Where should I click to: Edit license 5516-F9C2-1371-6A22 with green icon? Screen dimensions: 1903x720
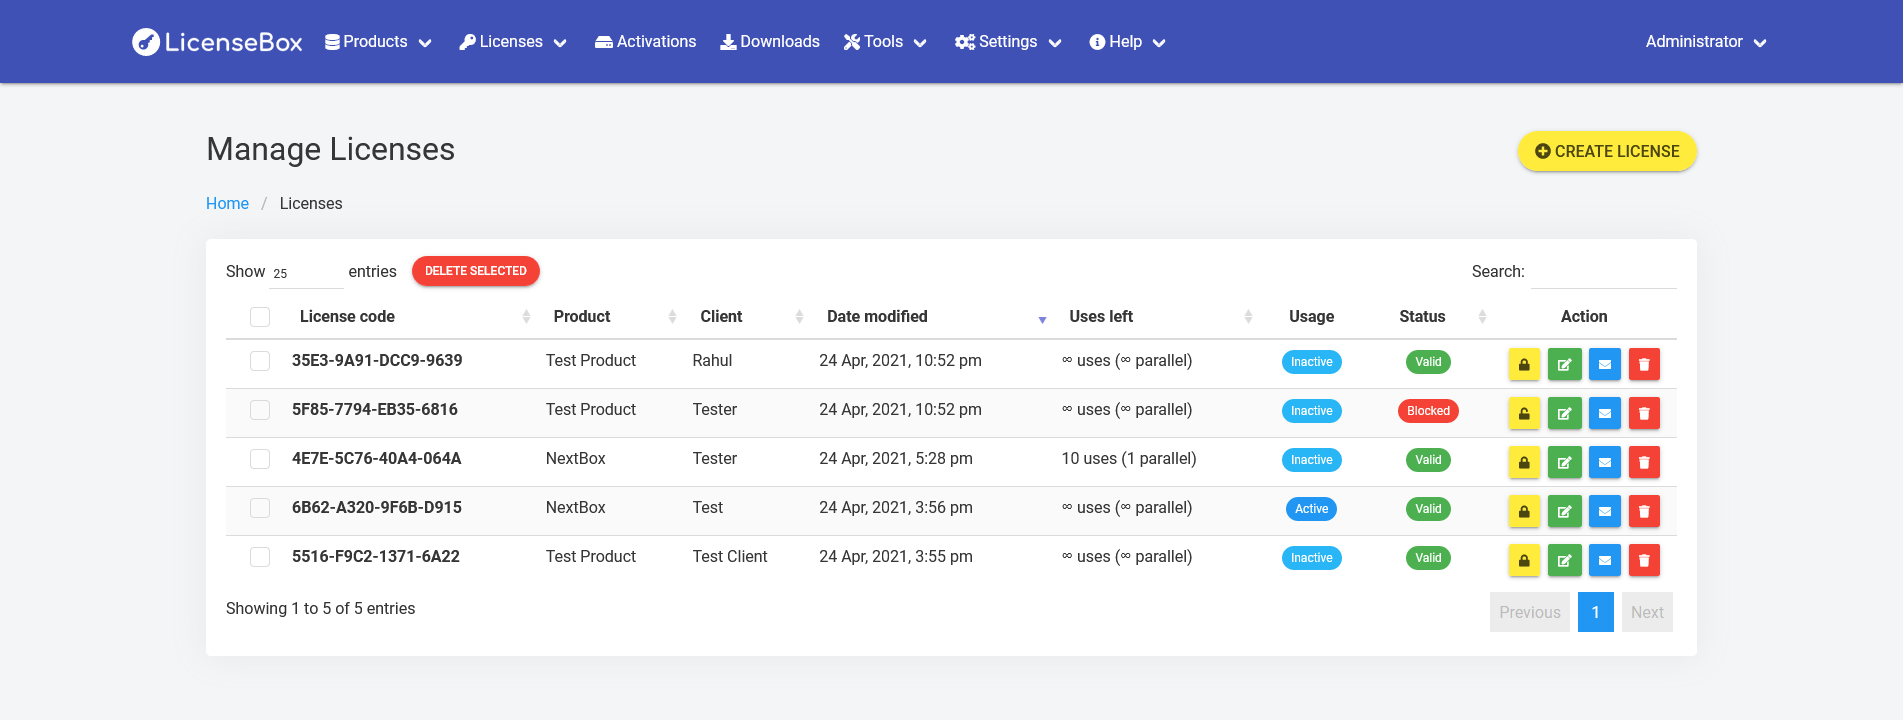1564,560
